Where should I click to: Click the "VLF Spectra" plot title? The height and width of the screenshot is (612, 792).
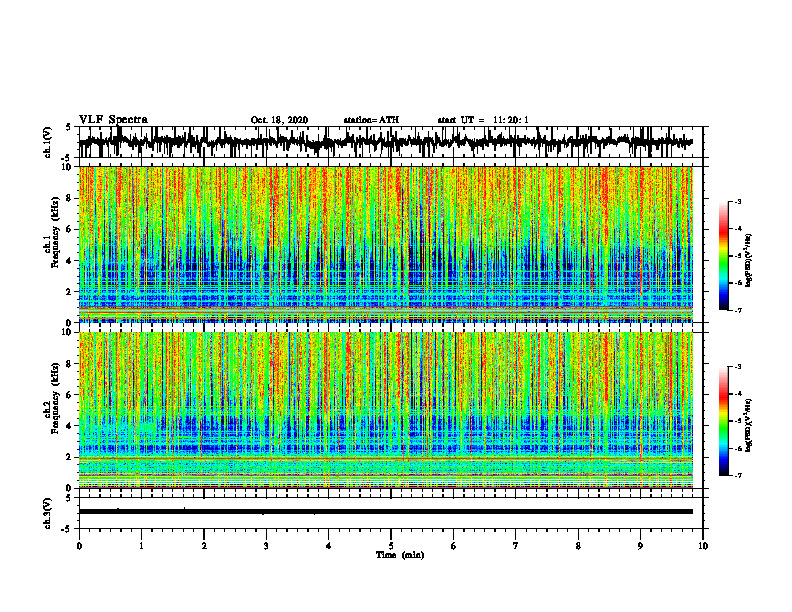pyautogui.click(x=113, y=120)
